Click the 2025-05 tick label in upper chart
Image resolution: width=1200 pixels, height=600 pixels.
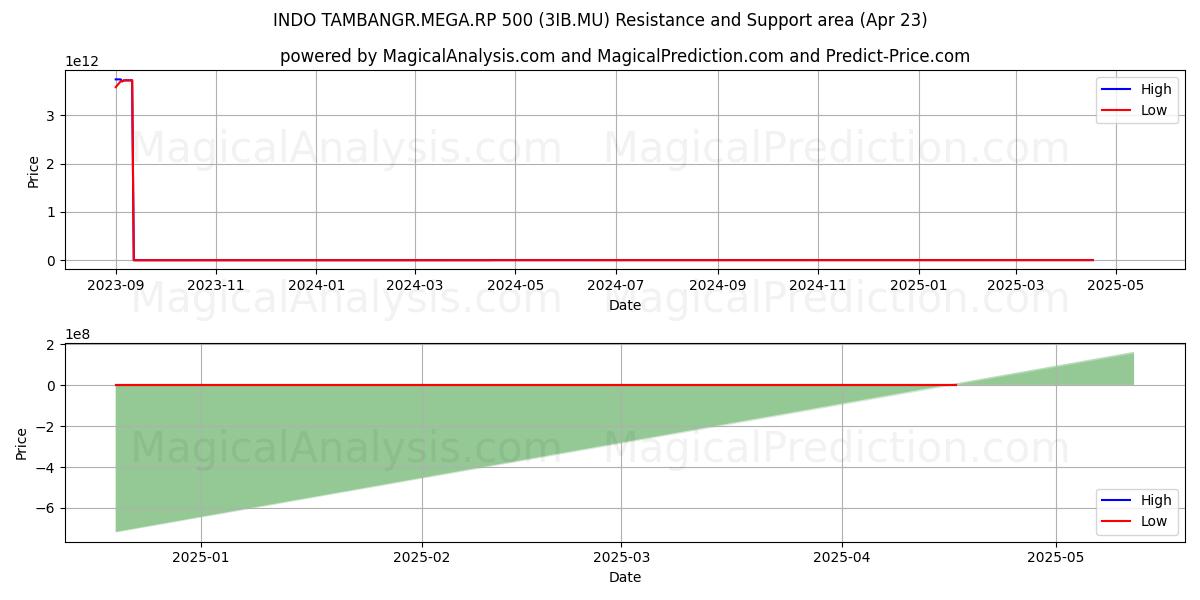point(1116,285)
